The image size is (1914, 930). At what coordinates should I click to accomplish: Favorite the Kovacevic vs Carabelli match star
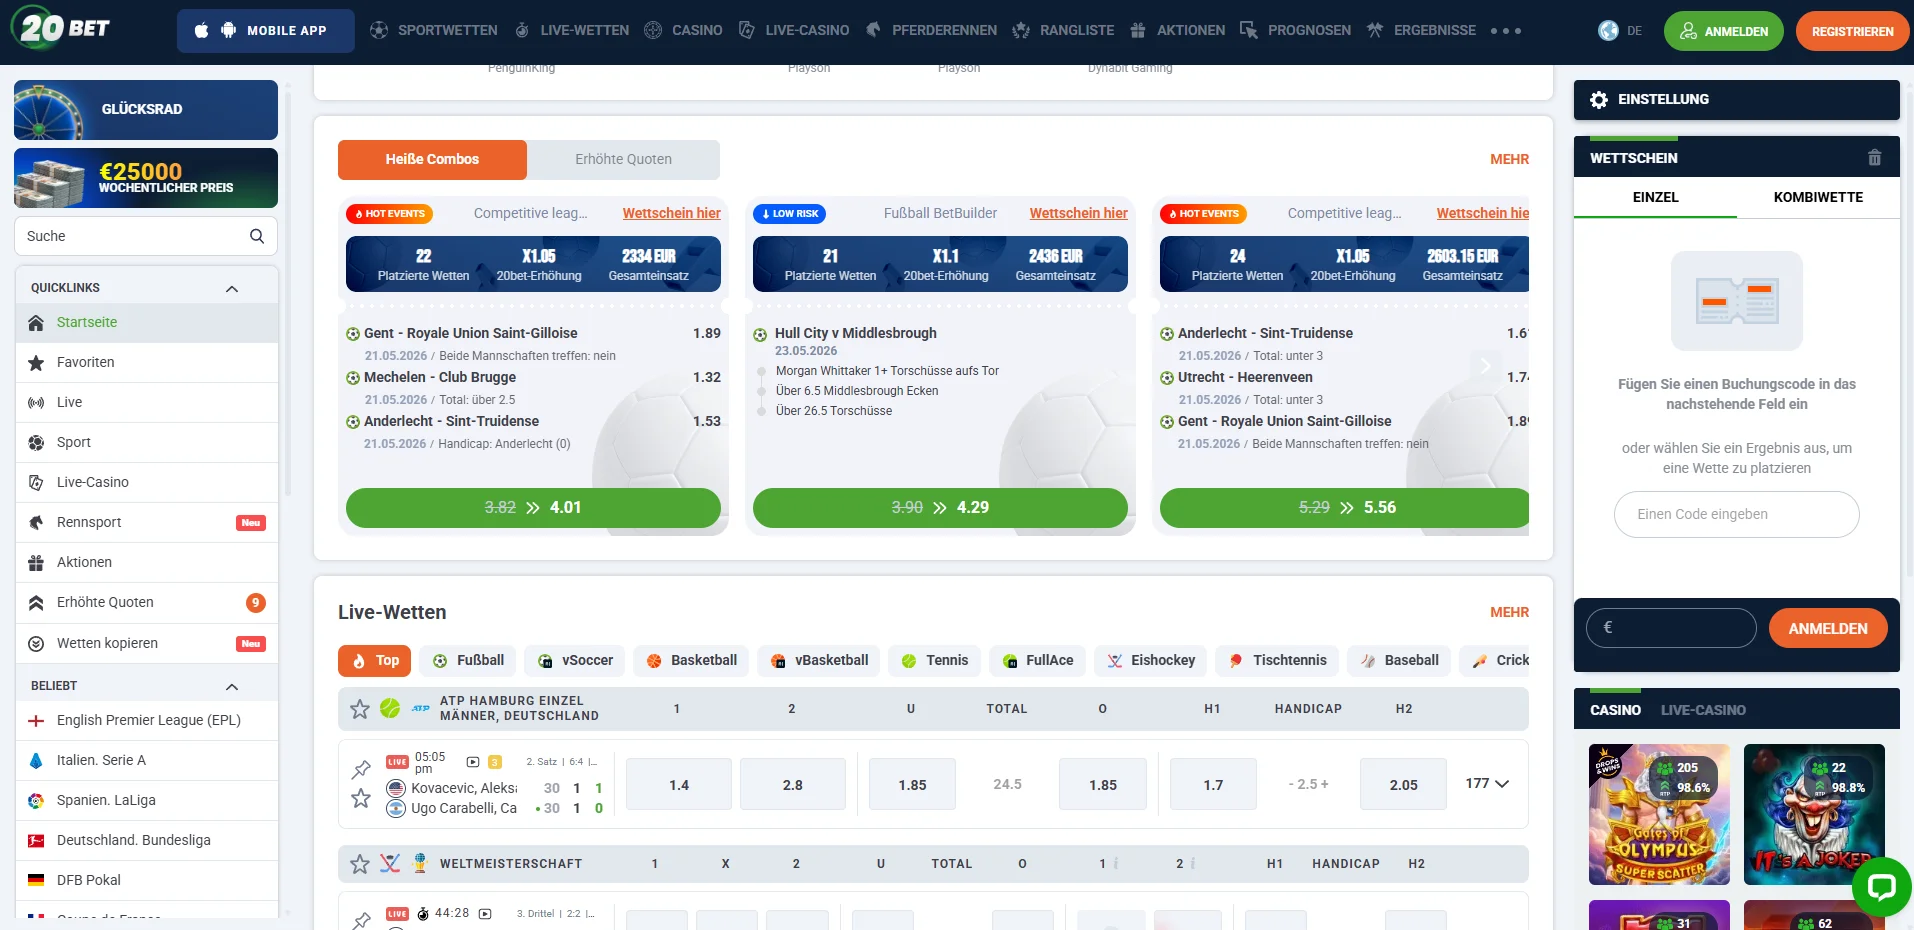361,798
